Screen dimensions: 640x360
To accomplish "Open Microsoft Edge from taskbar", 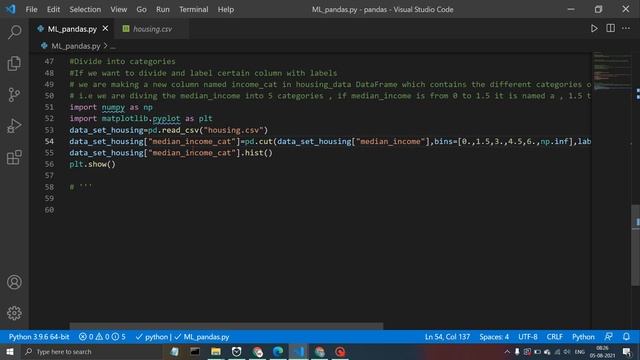I will pyautogui.click(x=278, y=351).
